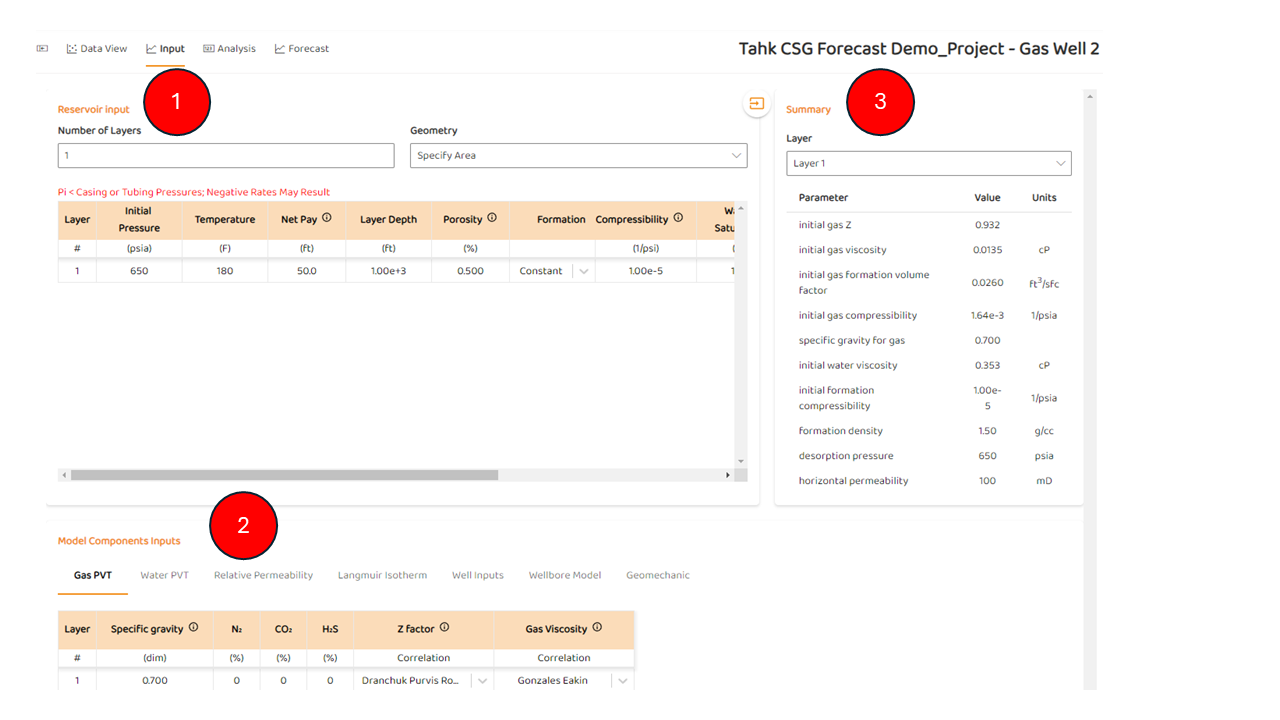Viewport: 1280px width, 720px height.
Task: Click the info icon next to Compressibility
Action: pyautogui.click(x=678, y=218)
